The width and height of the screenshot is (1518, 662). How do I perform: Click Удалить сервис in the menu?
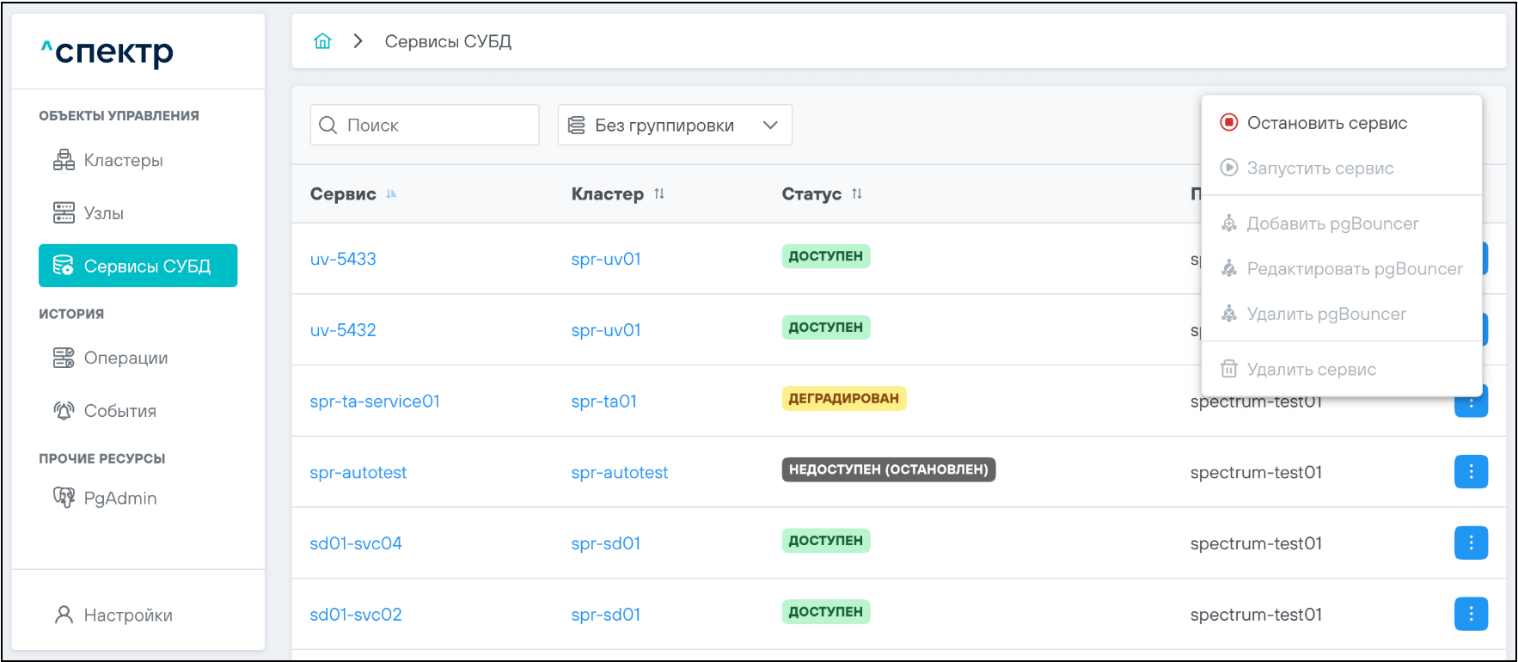[1311, 370]
